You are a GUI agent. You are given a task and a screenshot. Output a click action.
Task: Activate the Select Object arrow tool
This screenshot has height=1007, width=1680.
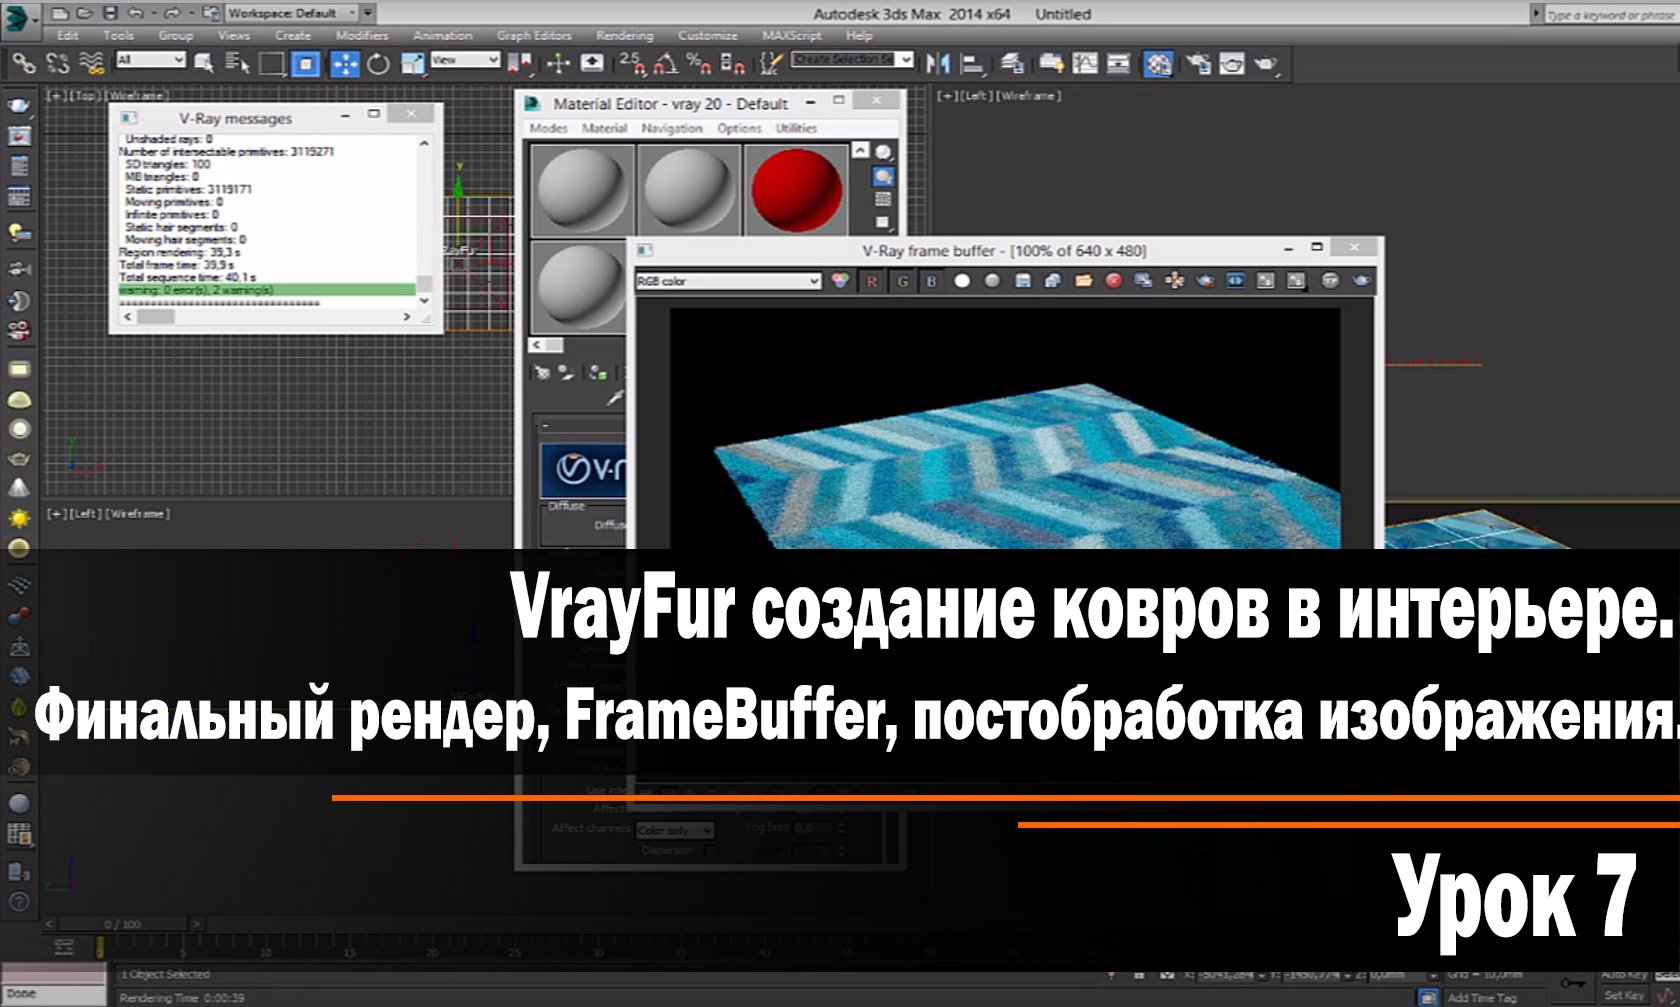tap(205, 62)
